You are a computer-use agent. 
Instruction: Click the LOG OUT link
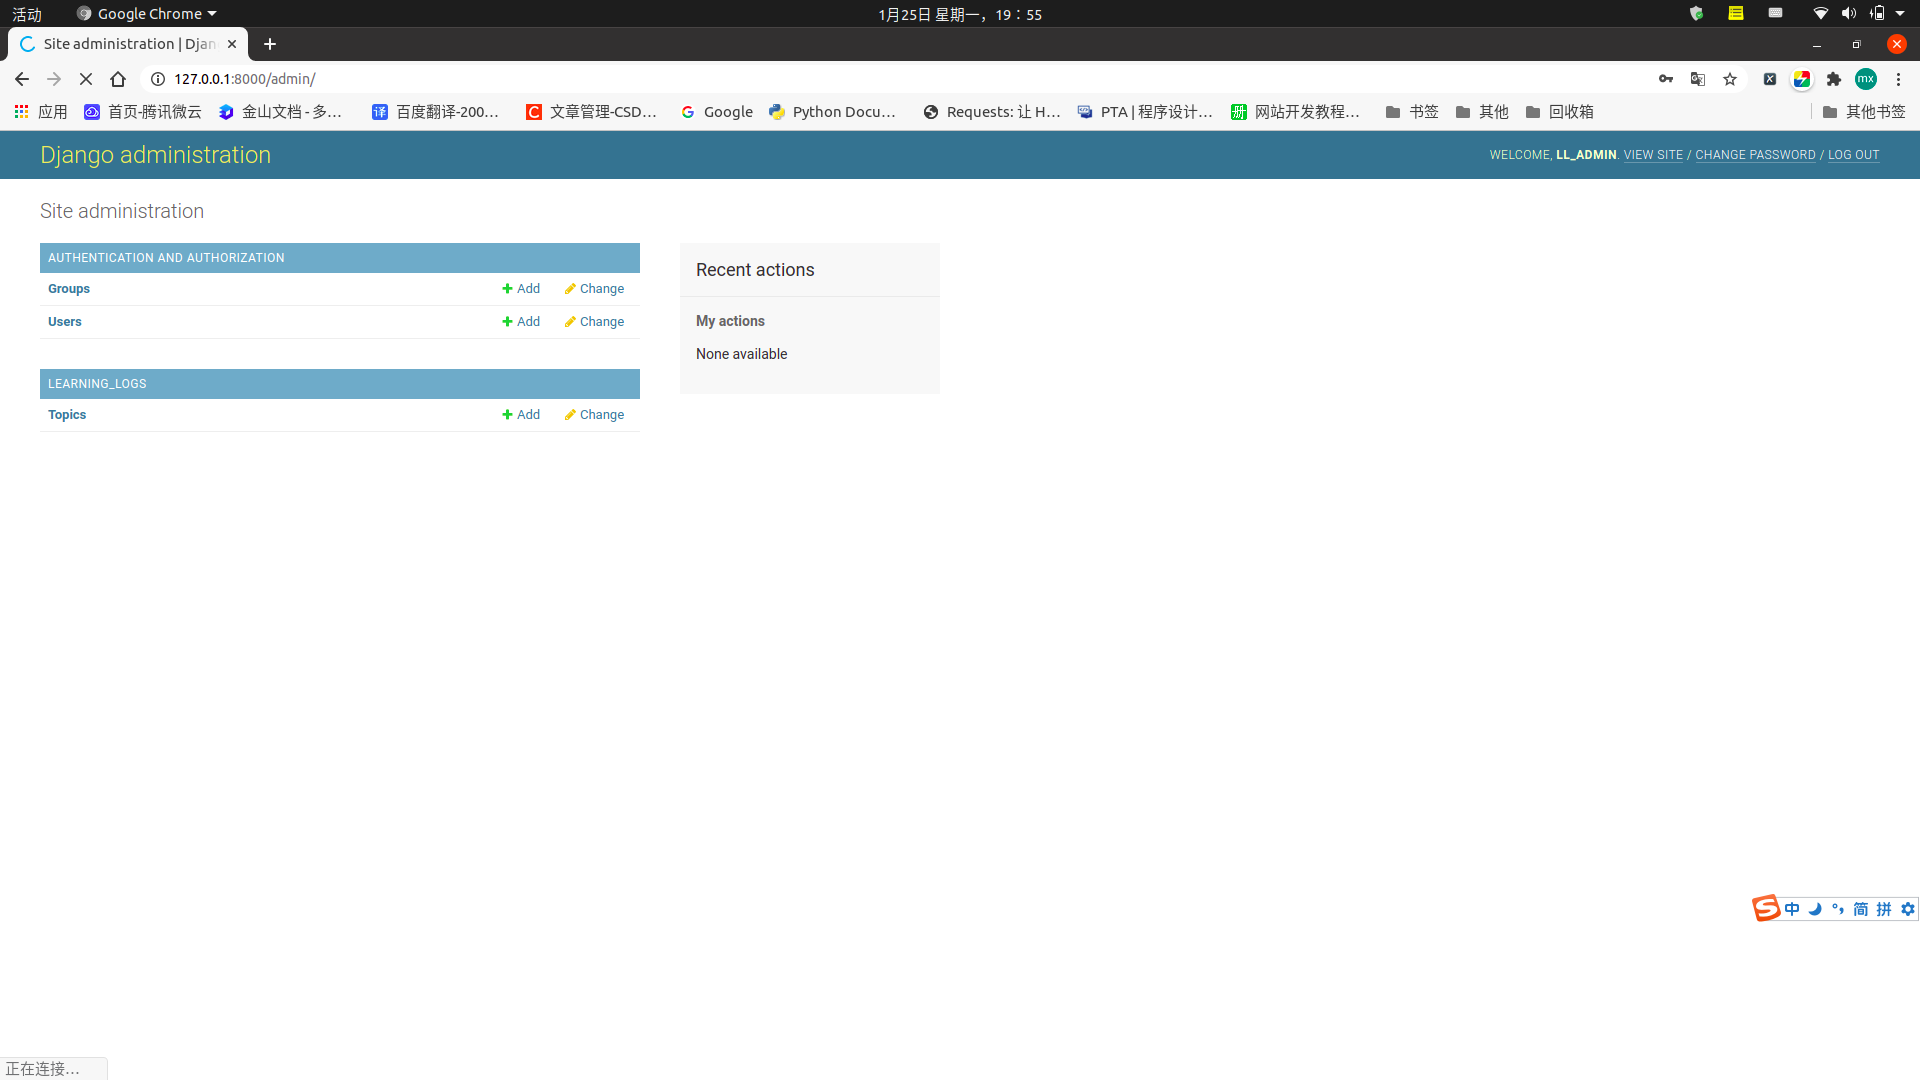click(x=1853, y=155)
